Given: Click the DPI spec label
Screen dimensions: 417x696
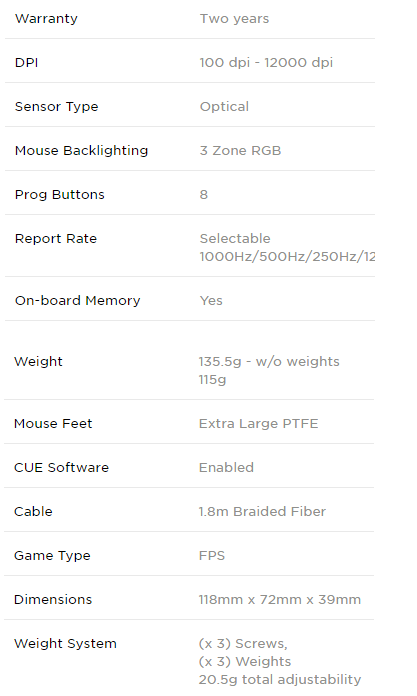Looking at the screenshot, I should coord(26,63).
